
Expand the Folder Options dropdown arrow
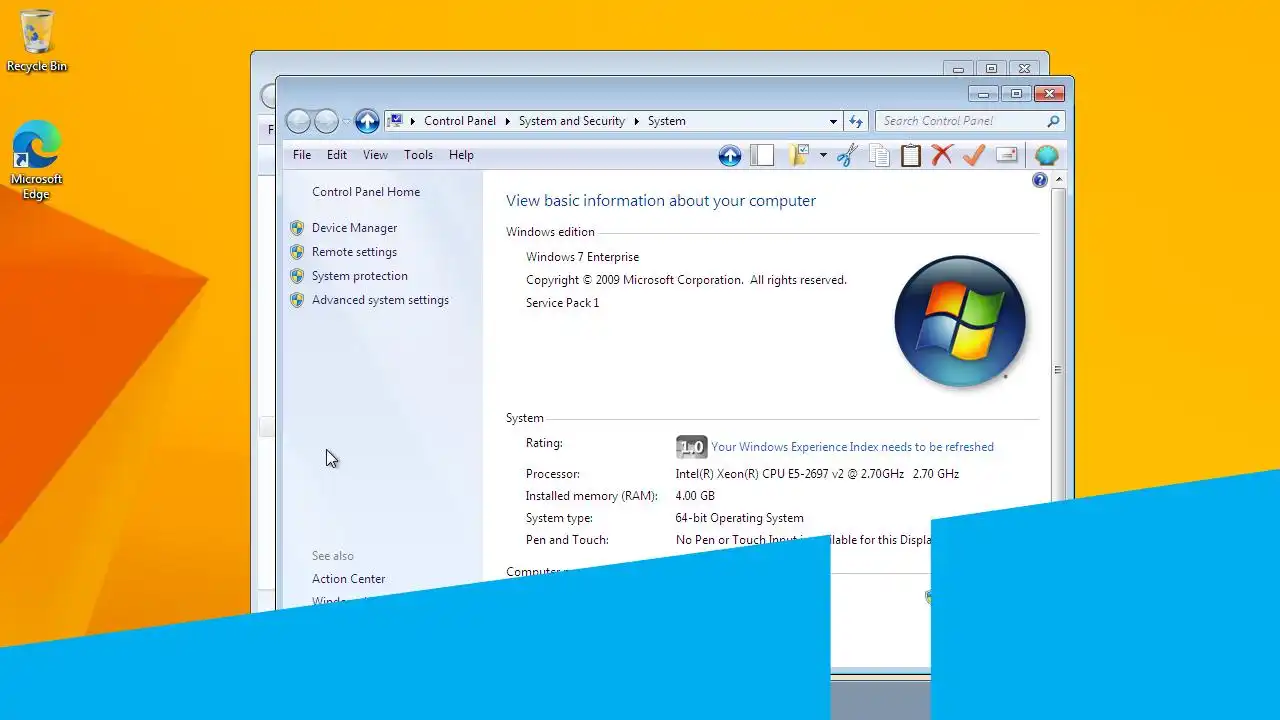point(823,155)
